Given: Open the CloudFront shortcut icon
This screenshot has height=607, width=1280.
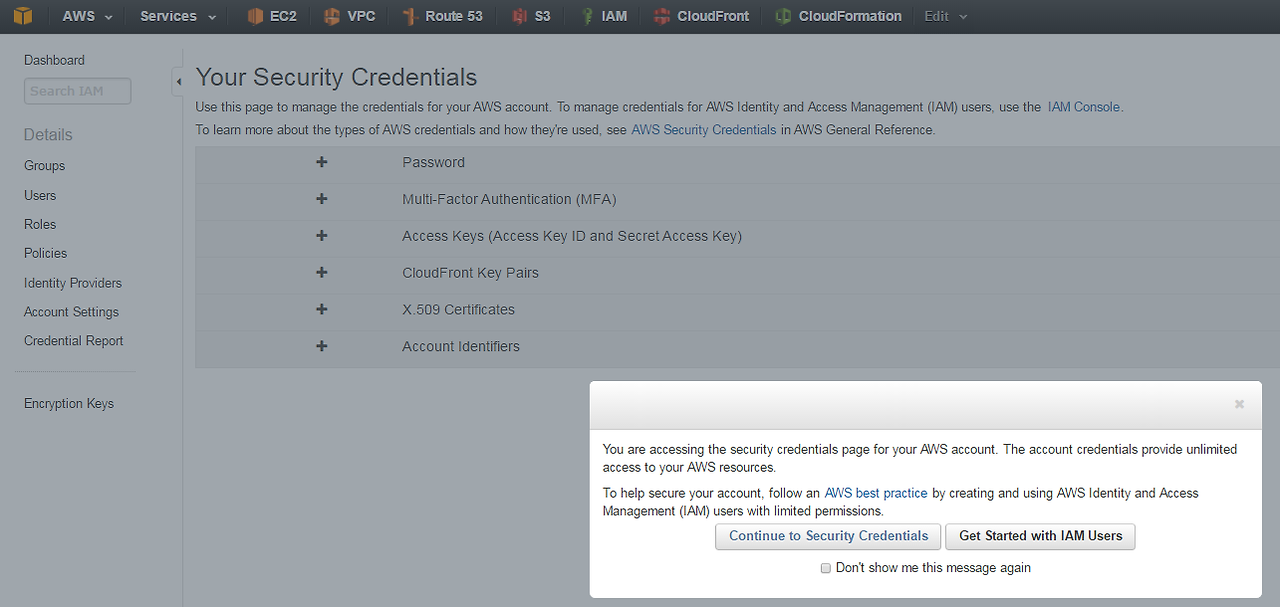Looking at the screenshot, I should (661, 16).
